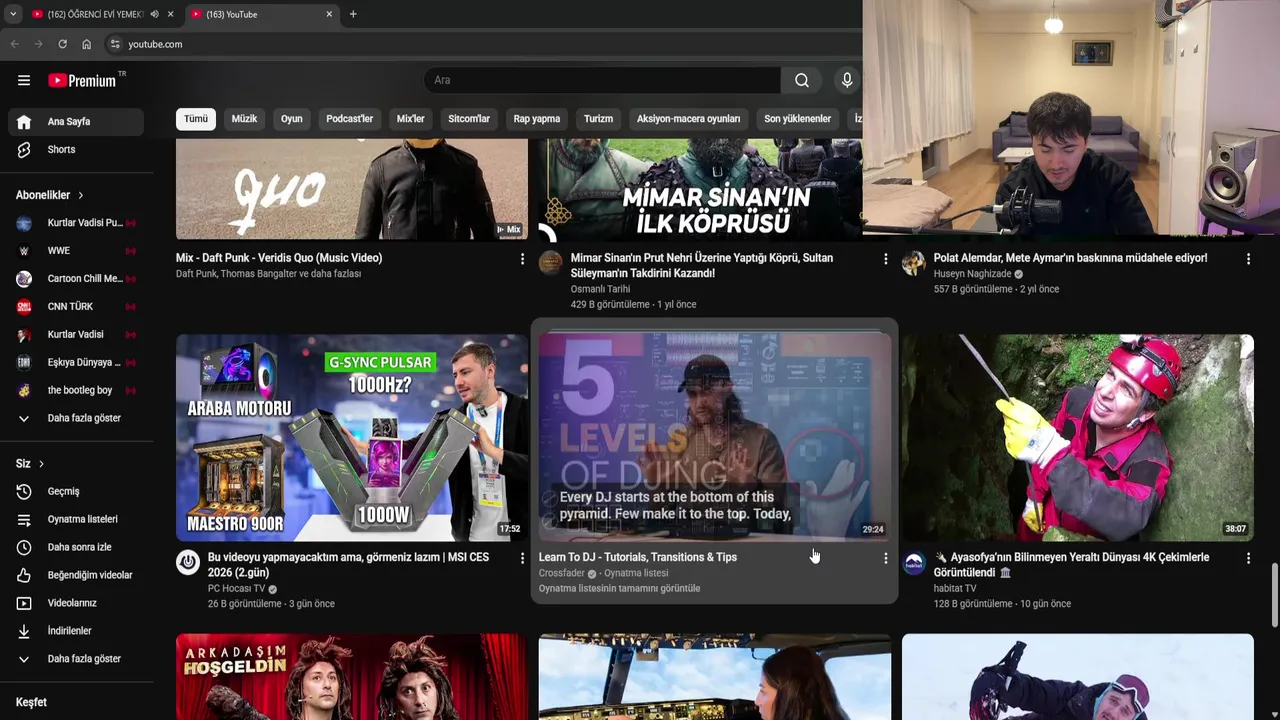
Task: Open Huseyn Naghizade channel link
Action: 972,274
